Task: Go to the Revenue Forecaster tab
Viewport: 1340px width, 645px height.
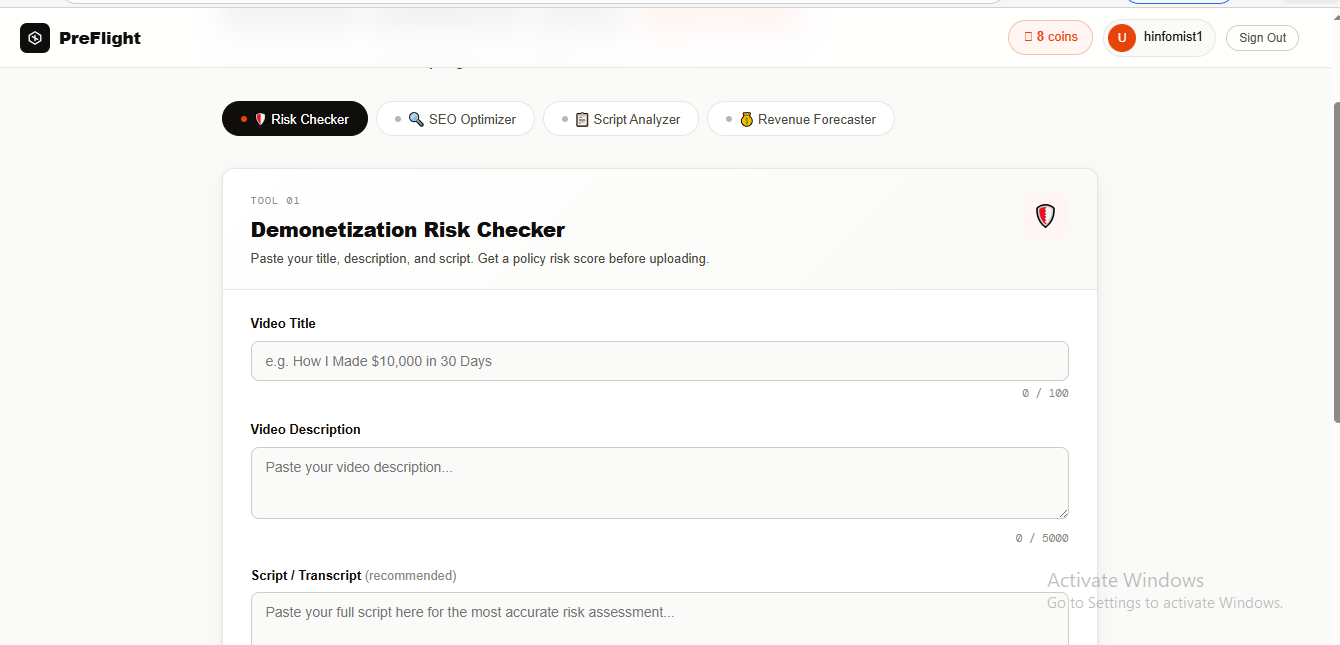Action: click(x=801, y=119)
